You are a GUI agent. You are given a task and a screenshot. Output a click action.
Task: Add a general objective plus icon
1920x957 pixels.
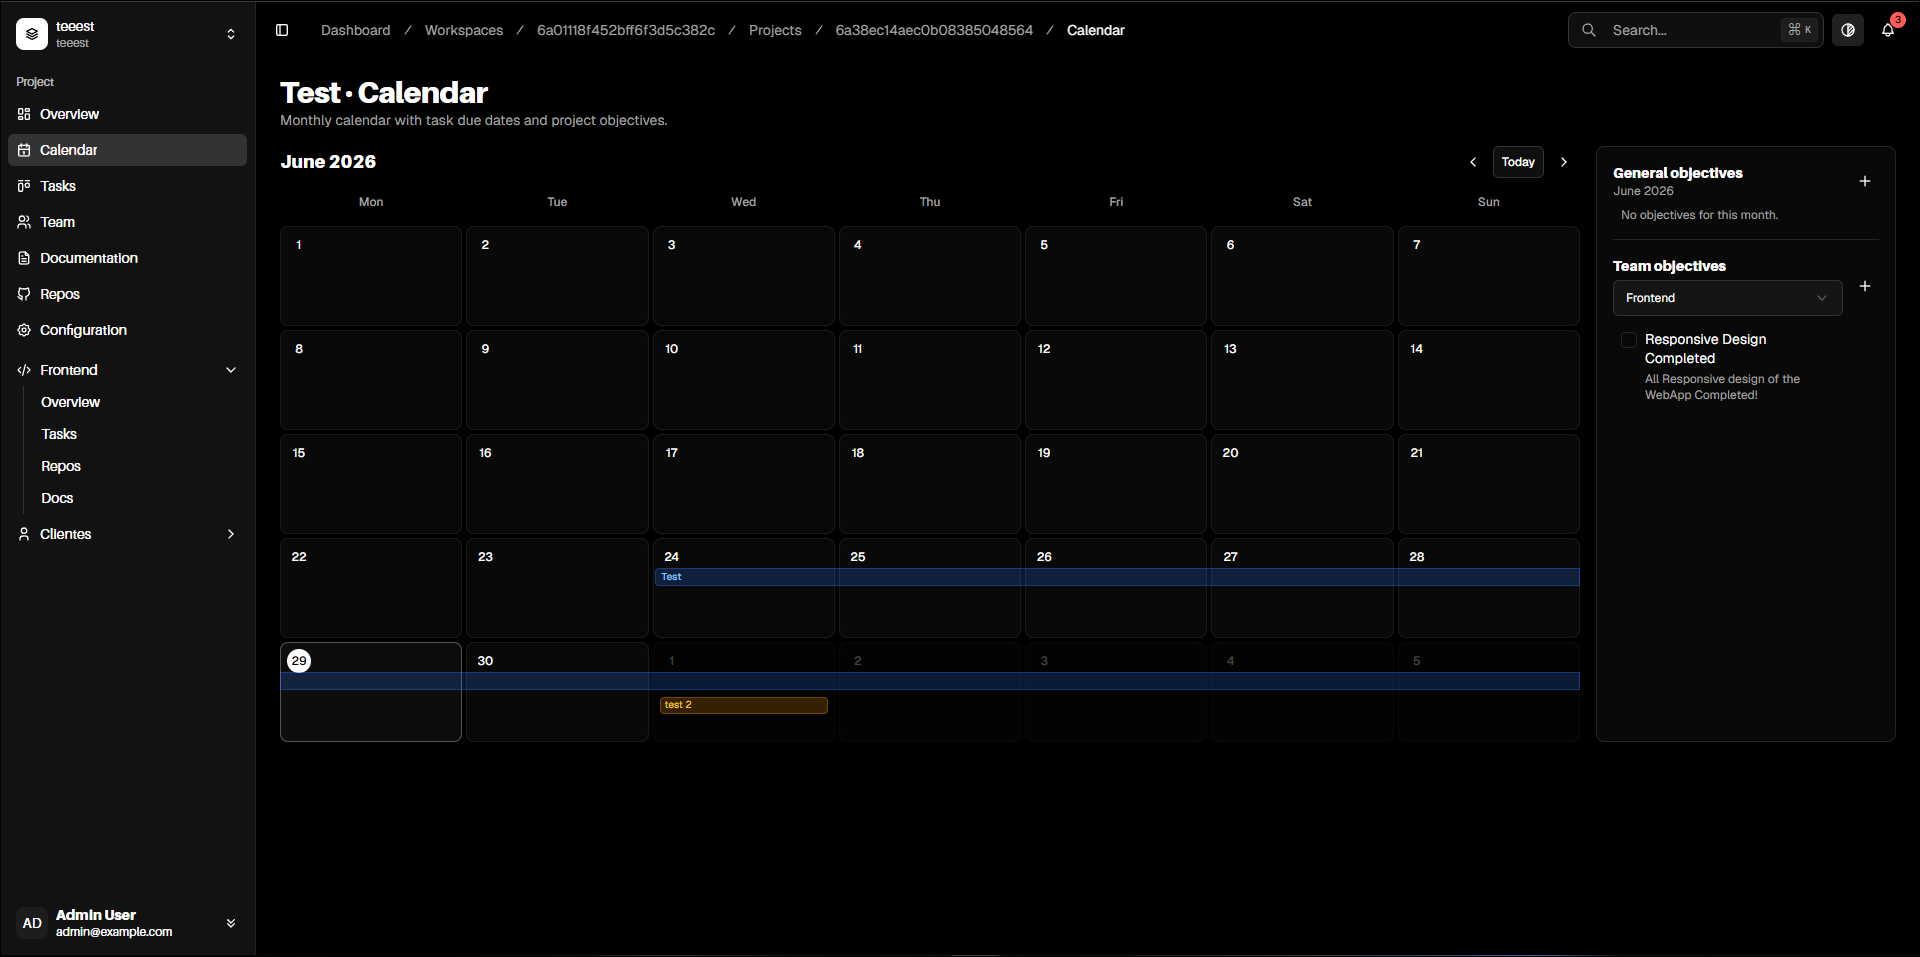[x=1865, y=181]
